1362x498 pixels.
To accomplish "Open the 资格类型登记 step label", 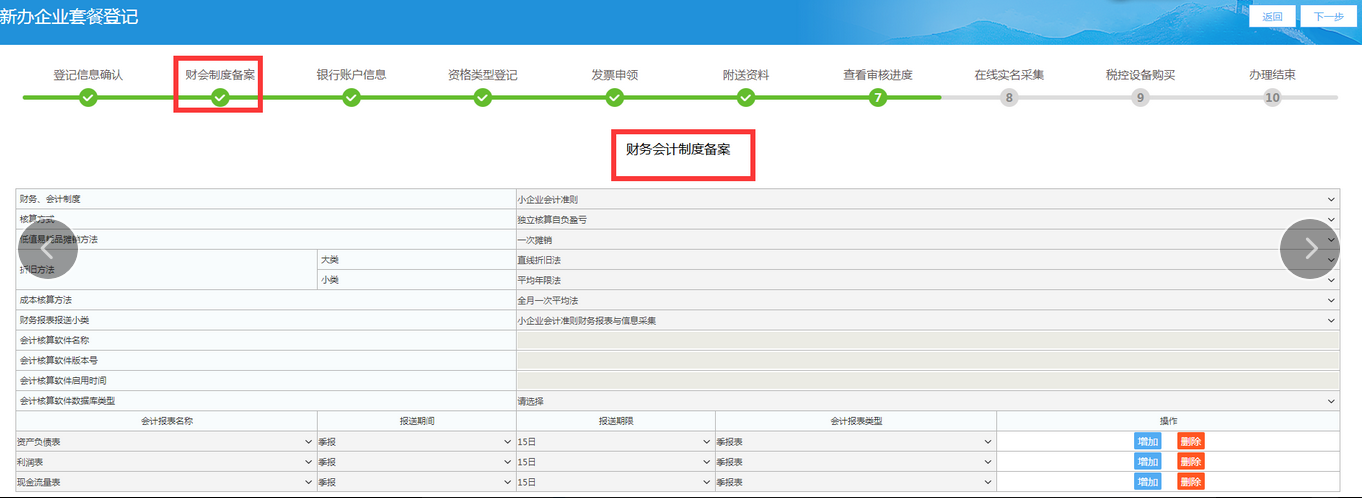I will tap(483, 75).
